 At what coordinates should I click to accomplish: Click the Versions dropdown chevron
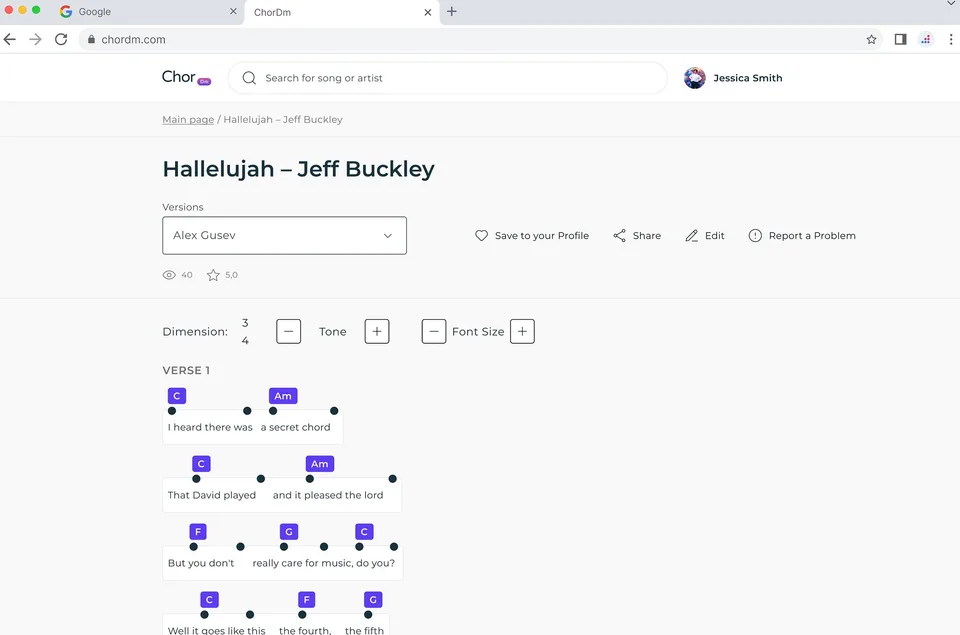(x=388, y=236)
